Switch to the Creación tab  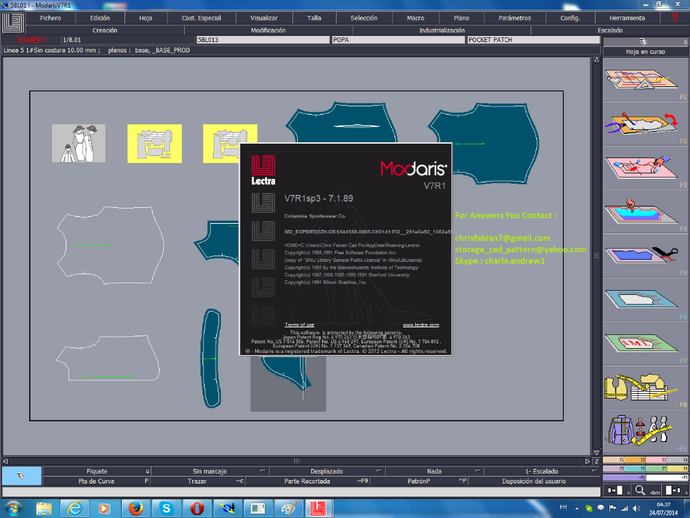tap(105, 30)
